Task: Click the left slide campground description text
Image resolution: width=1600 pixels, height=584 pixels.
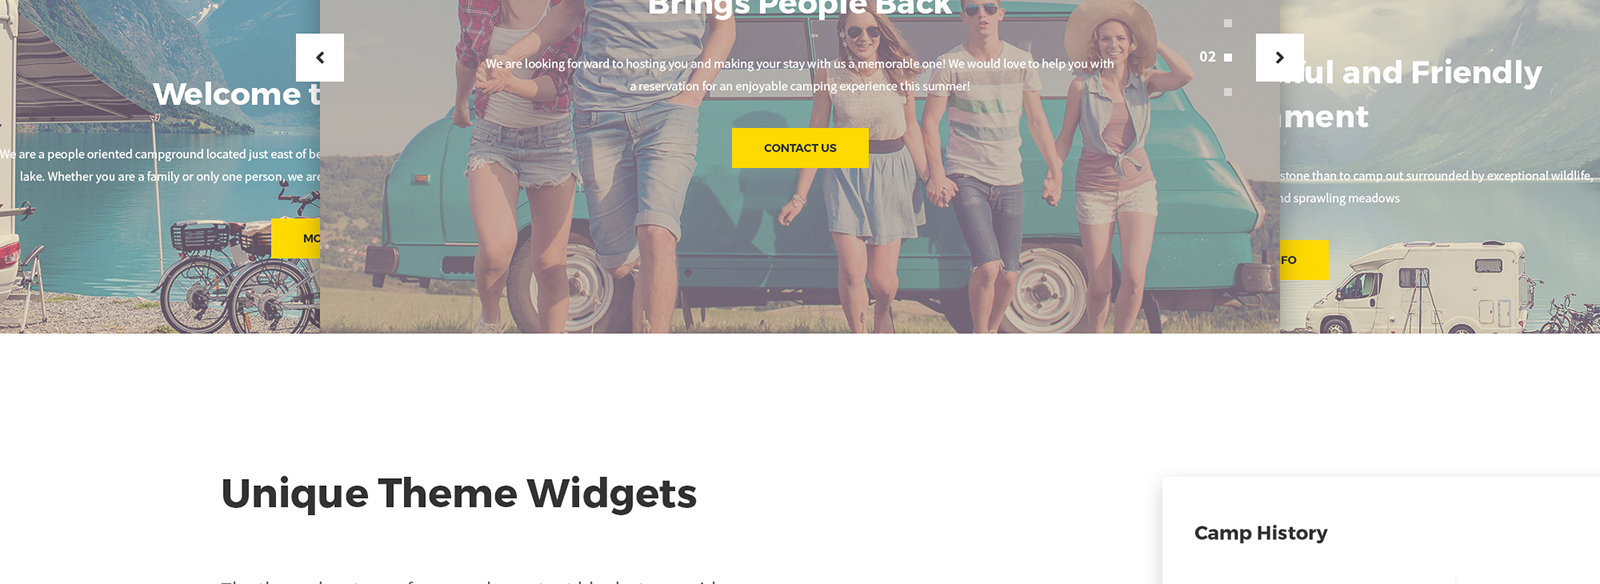Action: (160, 165)
